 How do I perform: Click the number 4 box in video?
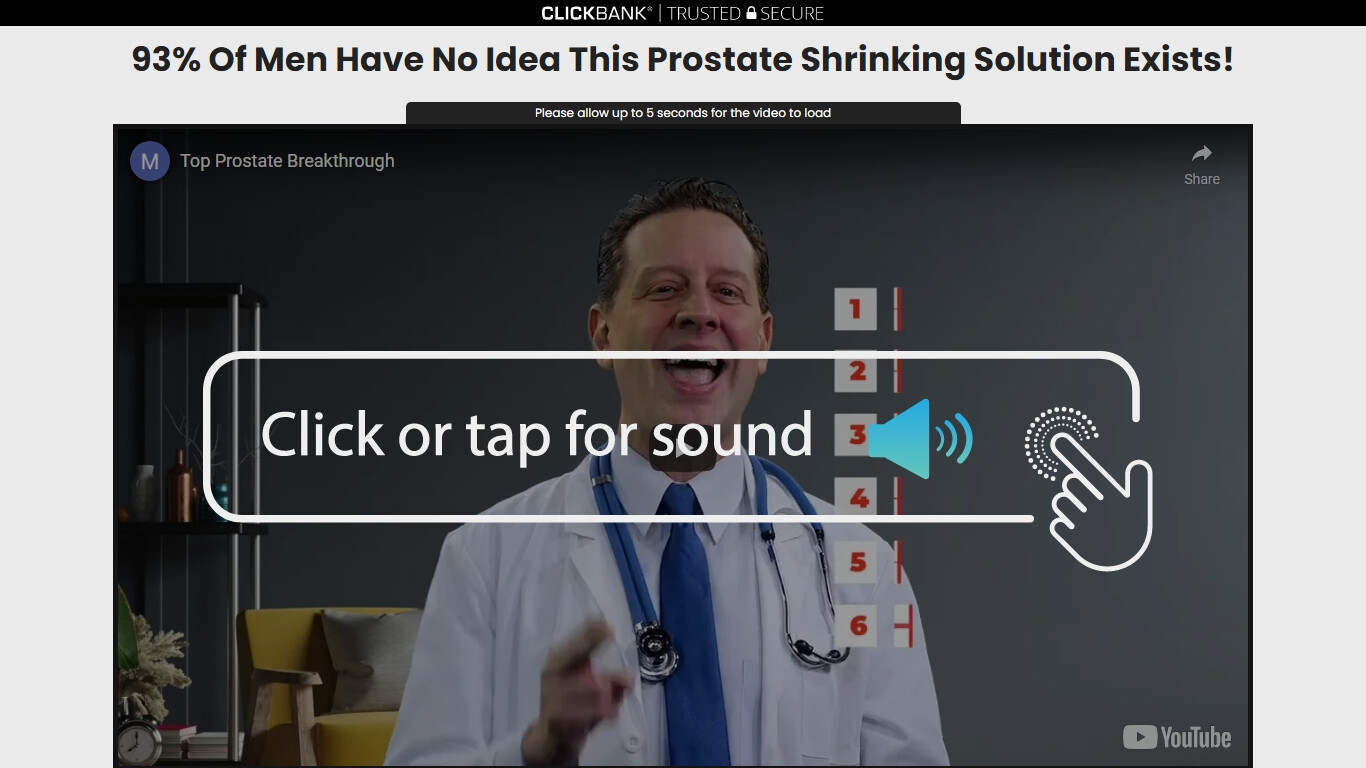(858, 498)
